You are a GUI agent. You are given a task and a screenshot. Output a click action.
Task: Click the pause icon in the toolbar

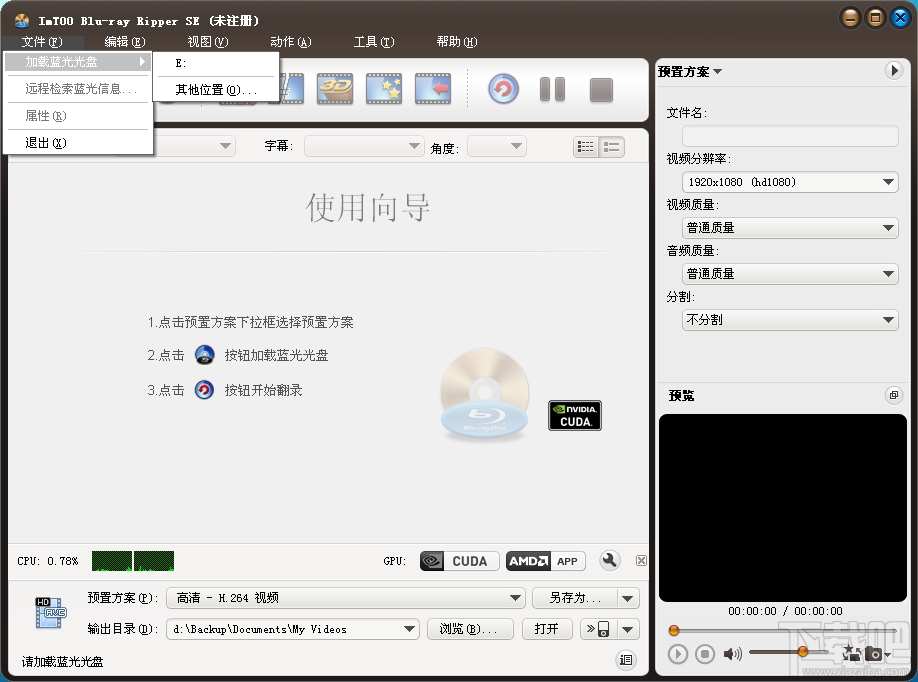552,89
